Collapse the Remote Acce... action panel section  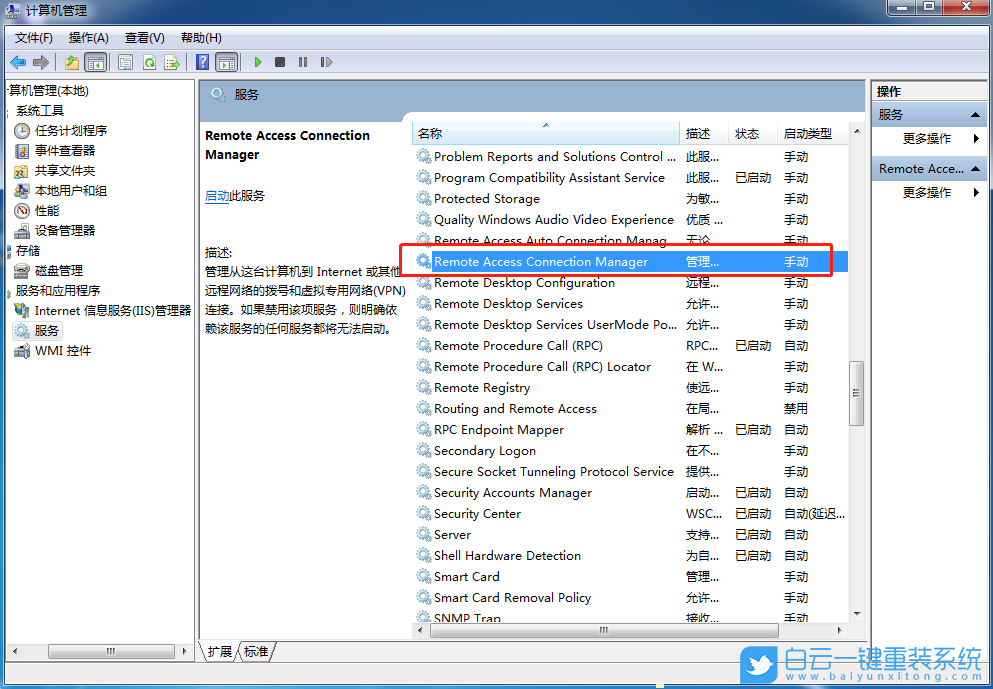click(x=975, y=169)
